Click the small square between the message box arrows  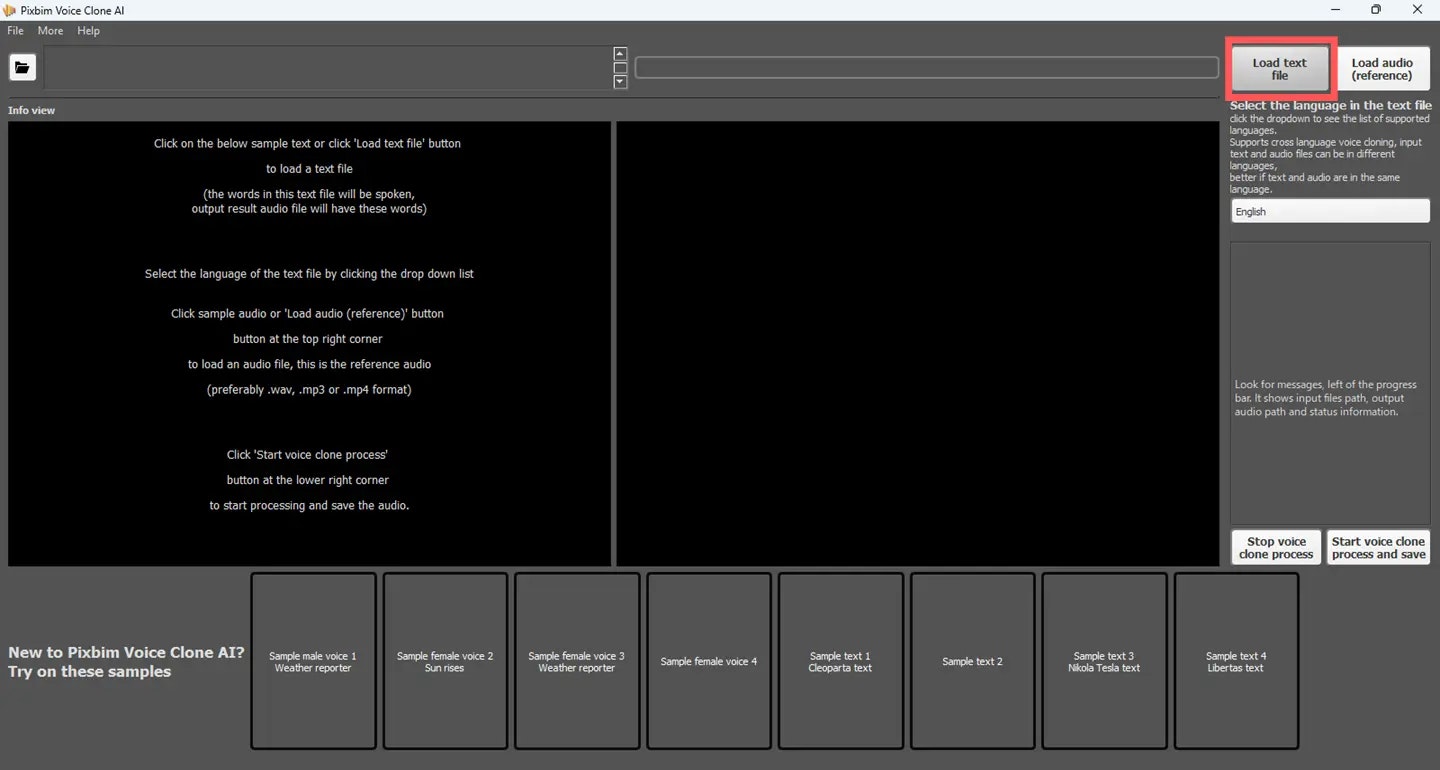point(620,68)
